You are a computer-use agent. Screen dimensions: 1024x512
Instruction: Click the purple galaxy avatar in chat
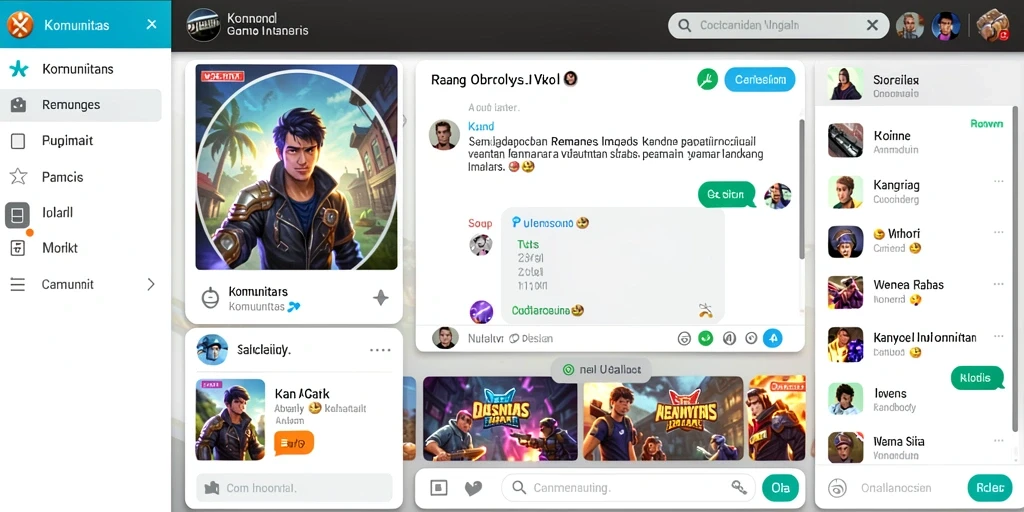(482, 312)
